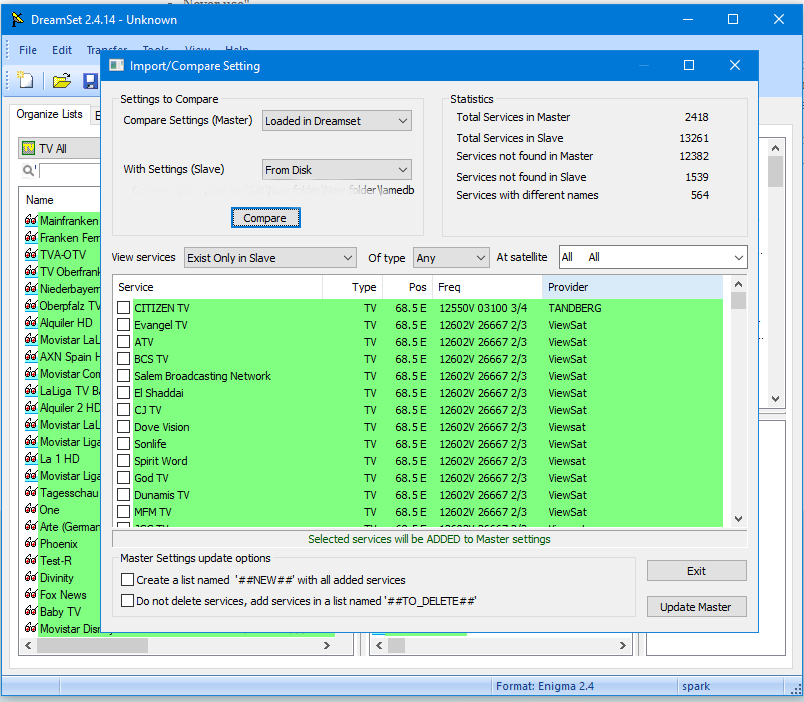Image resolution: width=804 pixels, height=702 pixels.
Task: Check the Evangel TV service checkbox
Action: coord(123,325)
